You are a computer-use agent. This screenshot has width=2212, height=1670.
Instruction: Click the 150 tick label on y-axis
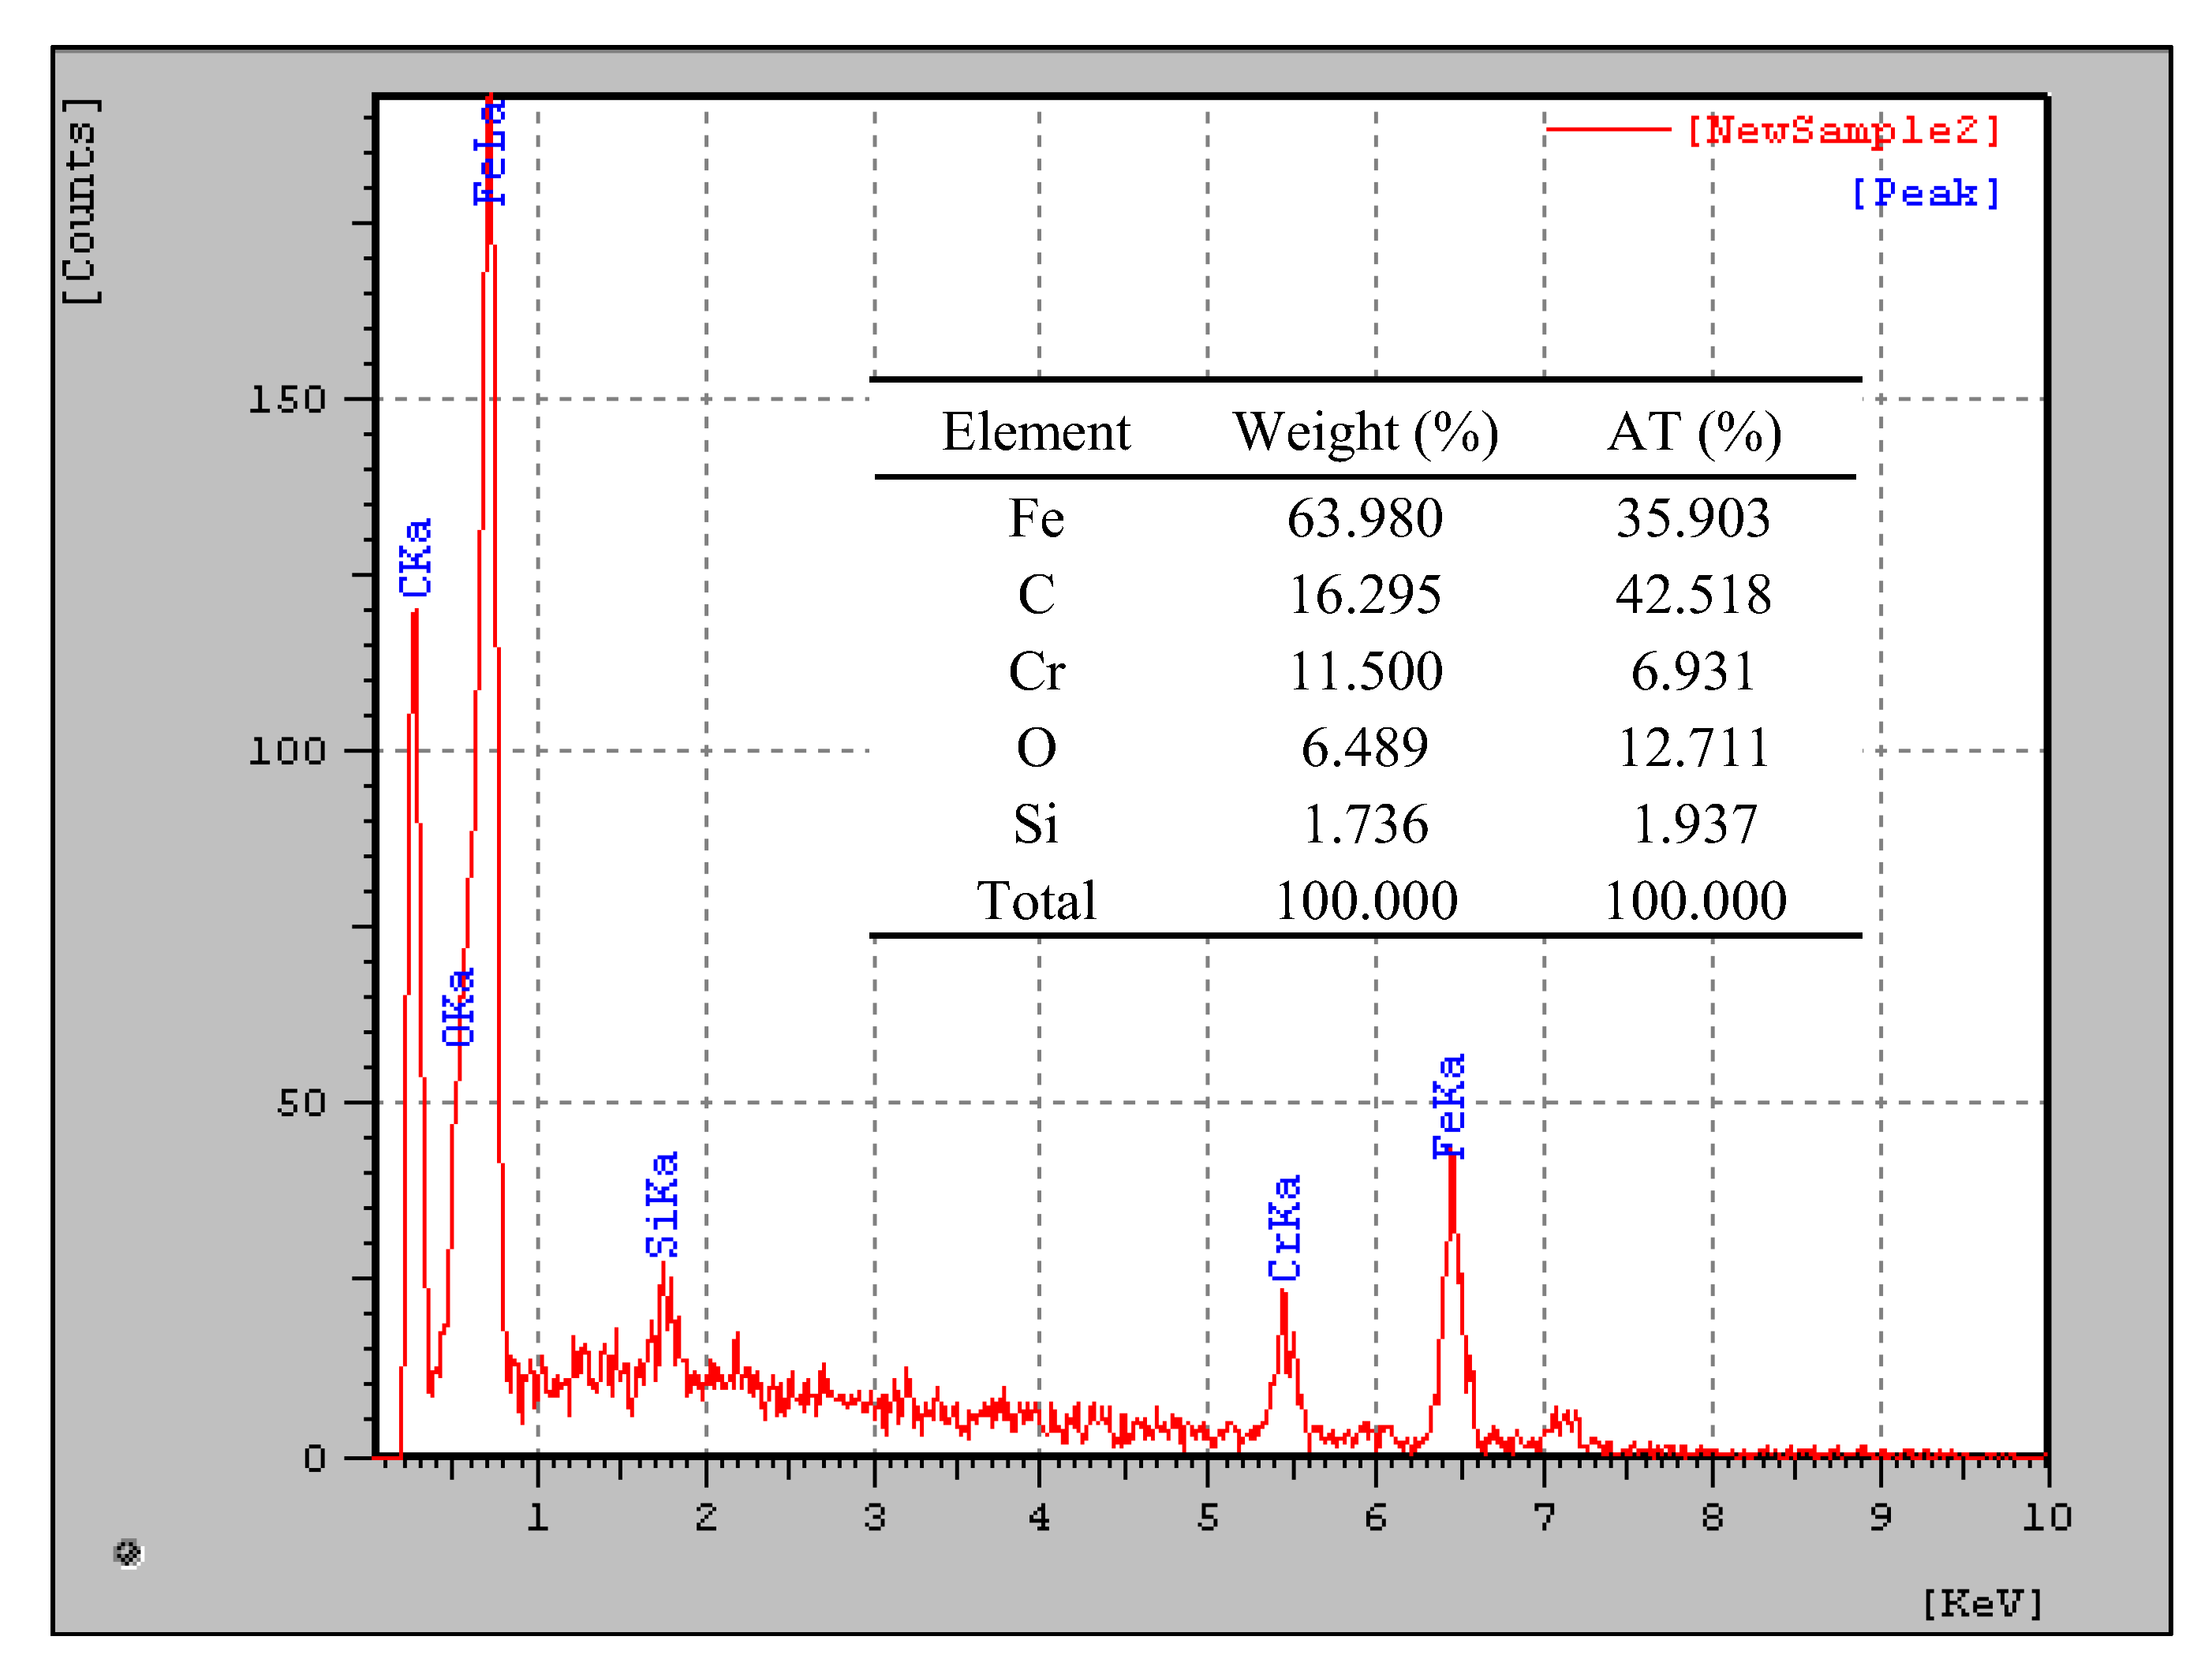(x=287, y=400)
